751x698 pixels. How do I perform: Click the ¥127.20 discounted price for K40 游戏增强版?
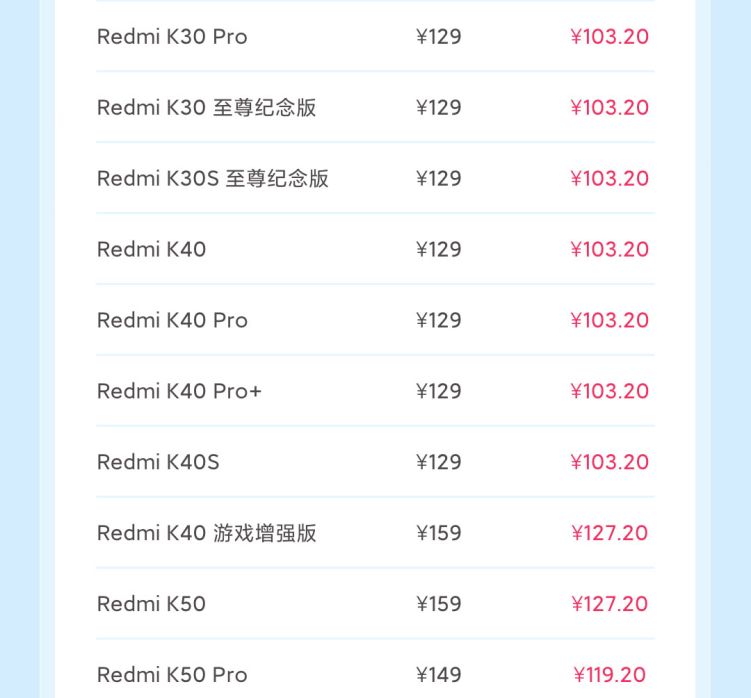[609, 534]
